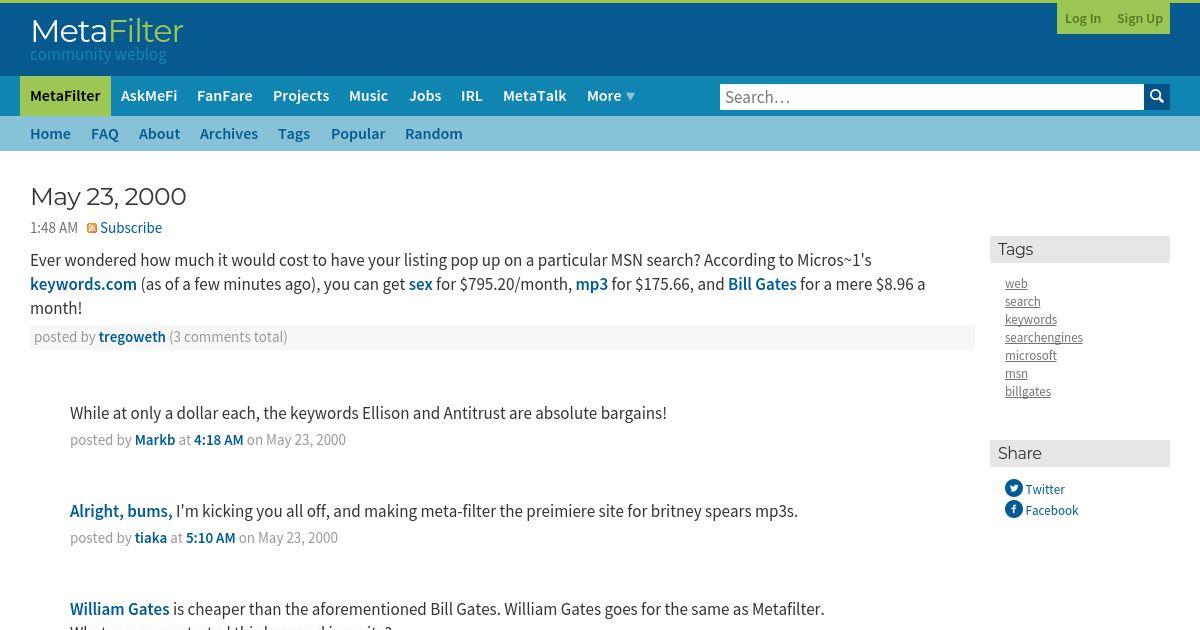Follow the 'Bill Gates' link
The width and height of the screenshot is (1200, 630).
762,284
